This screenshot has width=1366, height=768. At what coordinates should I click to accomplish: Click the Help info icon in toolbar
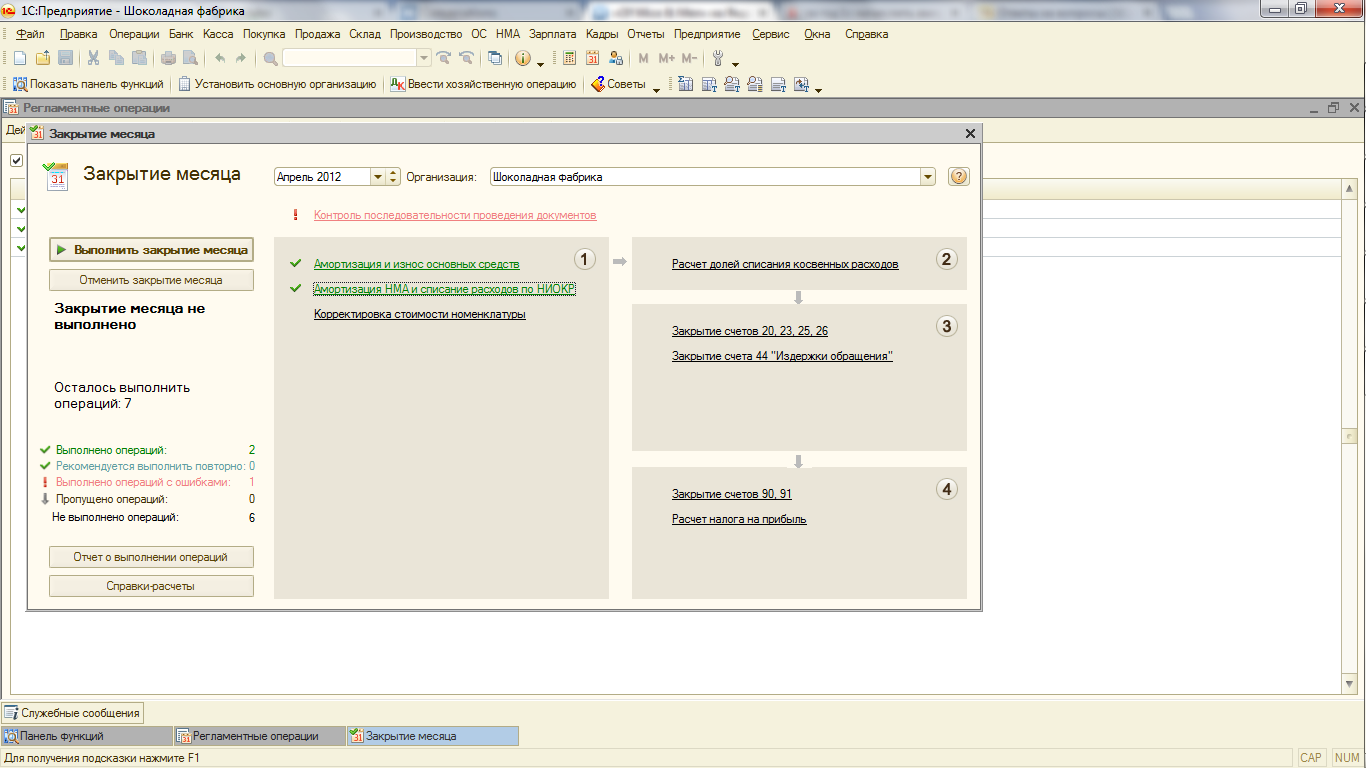click(x=523, y=58)
